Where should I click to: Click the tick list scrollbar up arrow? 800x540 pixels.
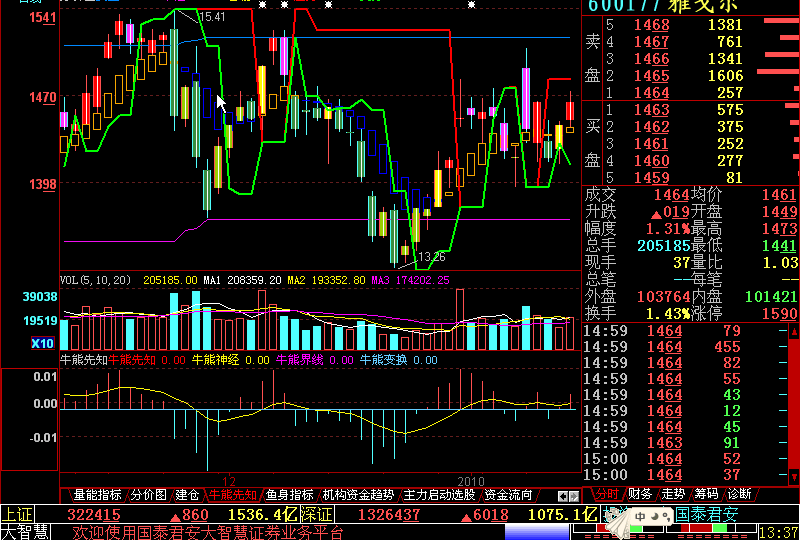point(794,332)
